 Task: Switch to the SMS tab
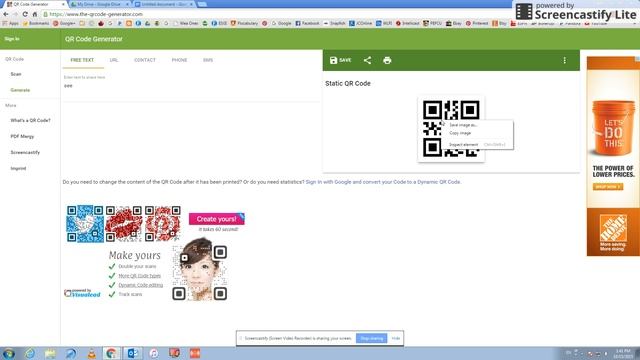coord(208,60)
